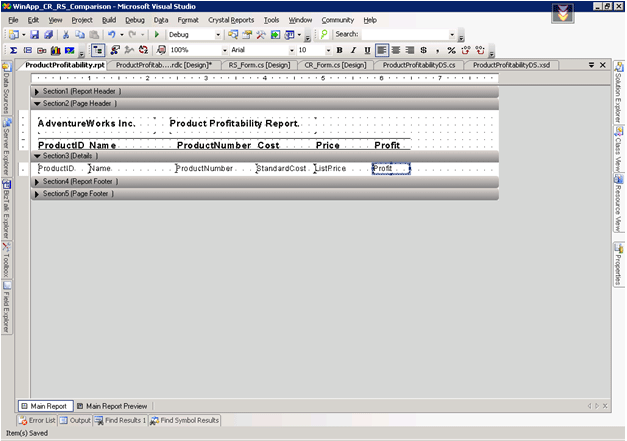Viewport: 627px width, 441px height.
Task: Open the Toolbox side panel
Action: click(x=7, y=259)
